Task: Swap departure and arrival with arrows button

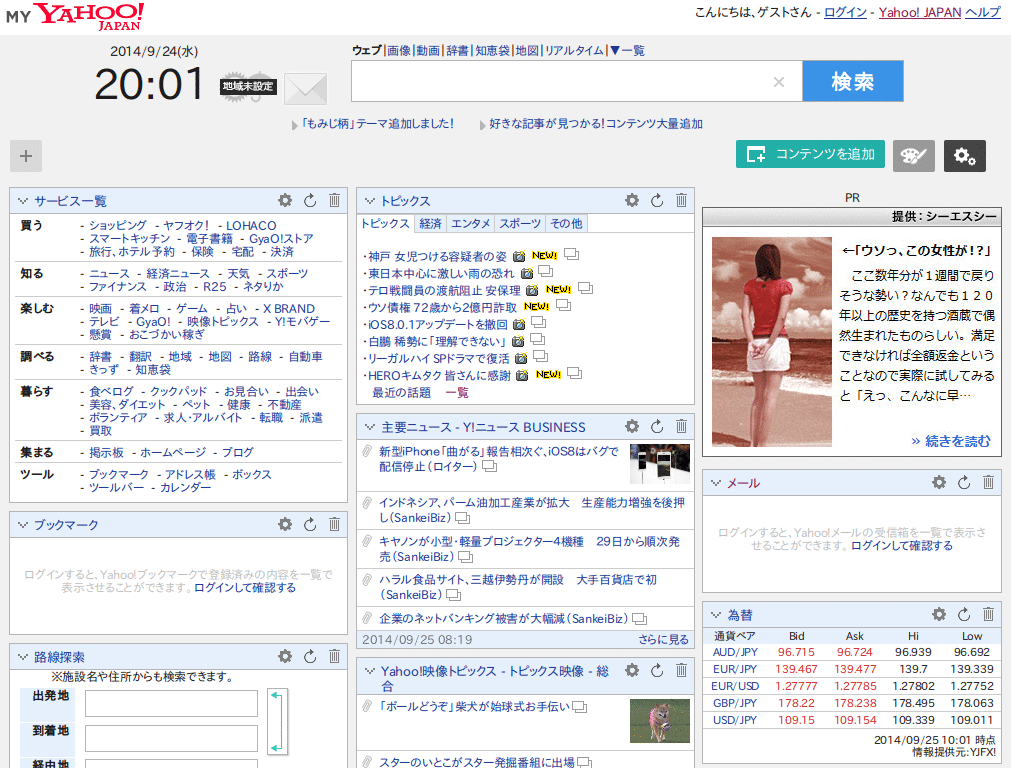Action: click(x=277, y=722)
